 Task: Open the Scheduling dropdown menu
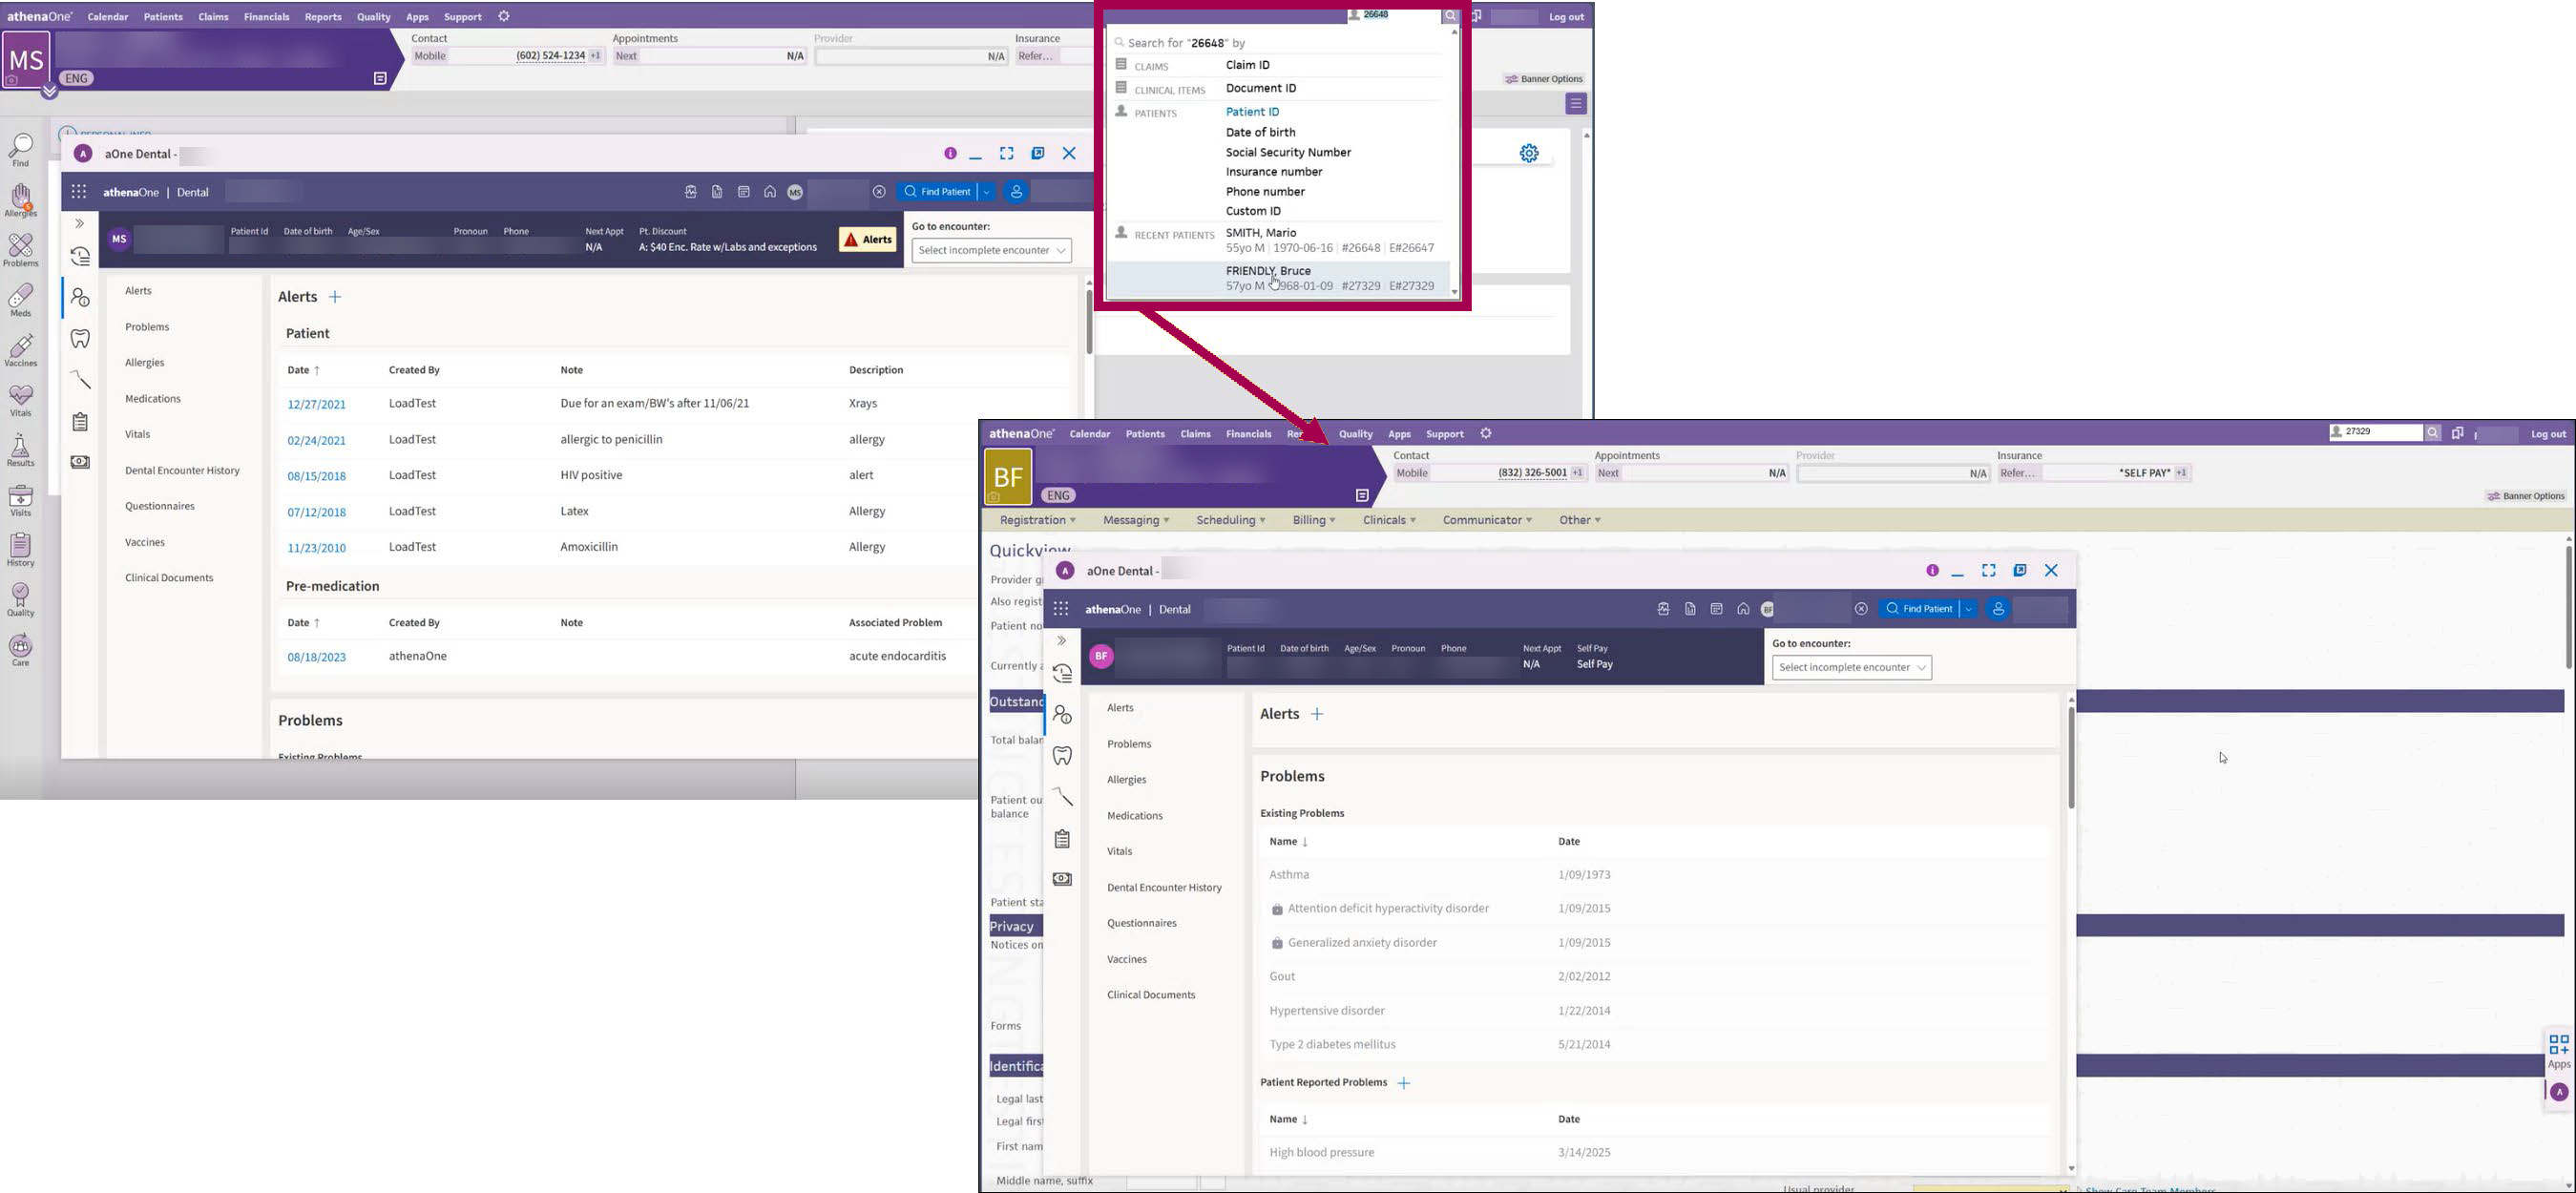1231,521
